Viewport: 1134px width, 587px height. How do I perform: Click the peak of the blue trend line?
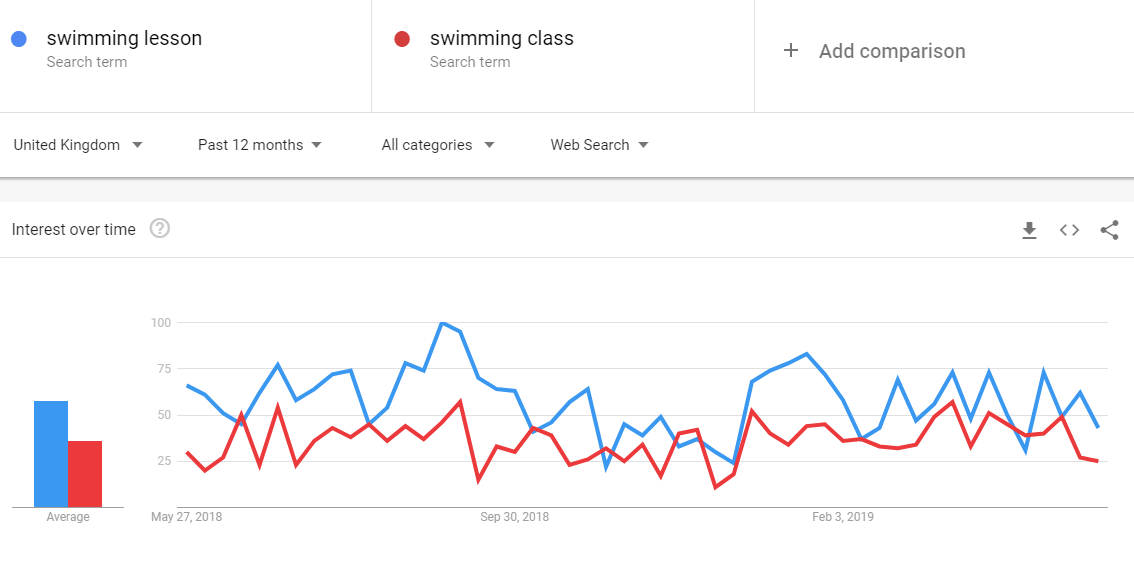(441, 322)
